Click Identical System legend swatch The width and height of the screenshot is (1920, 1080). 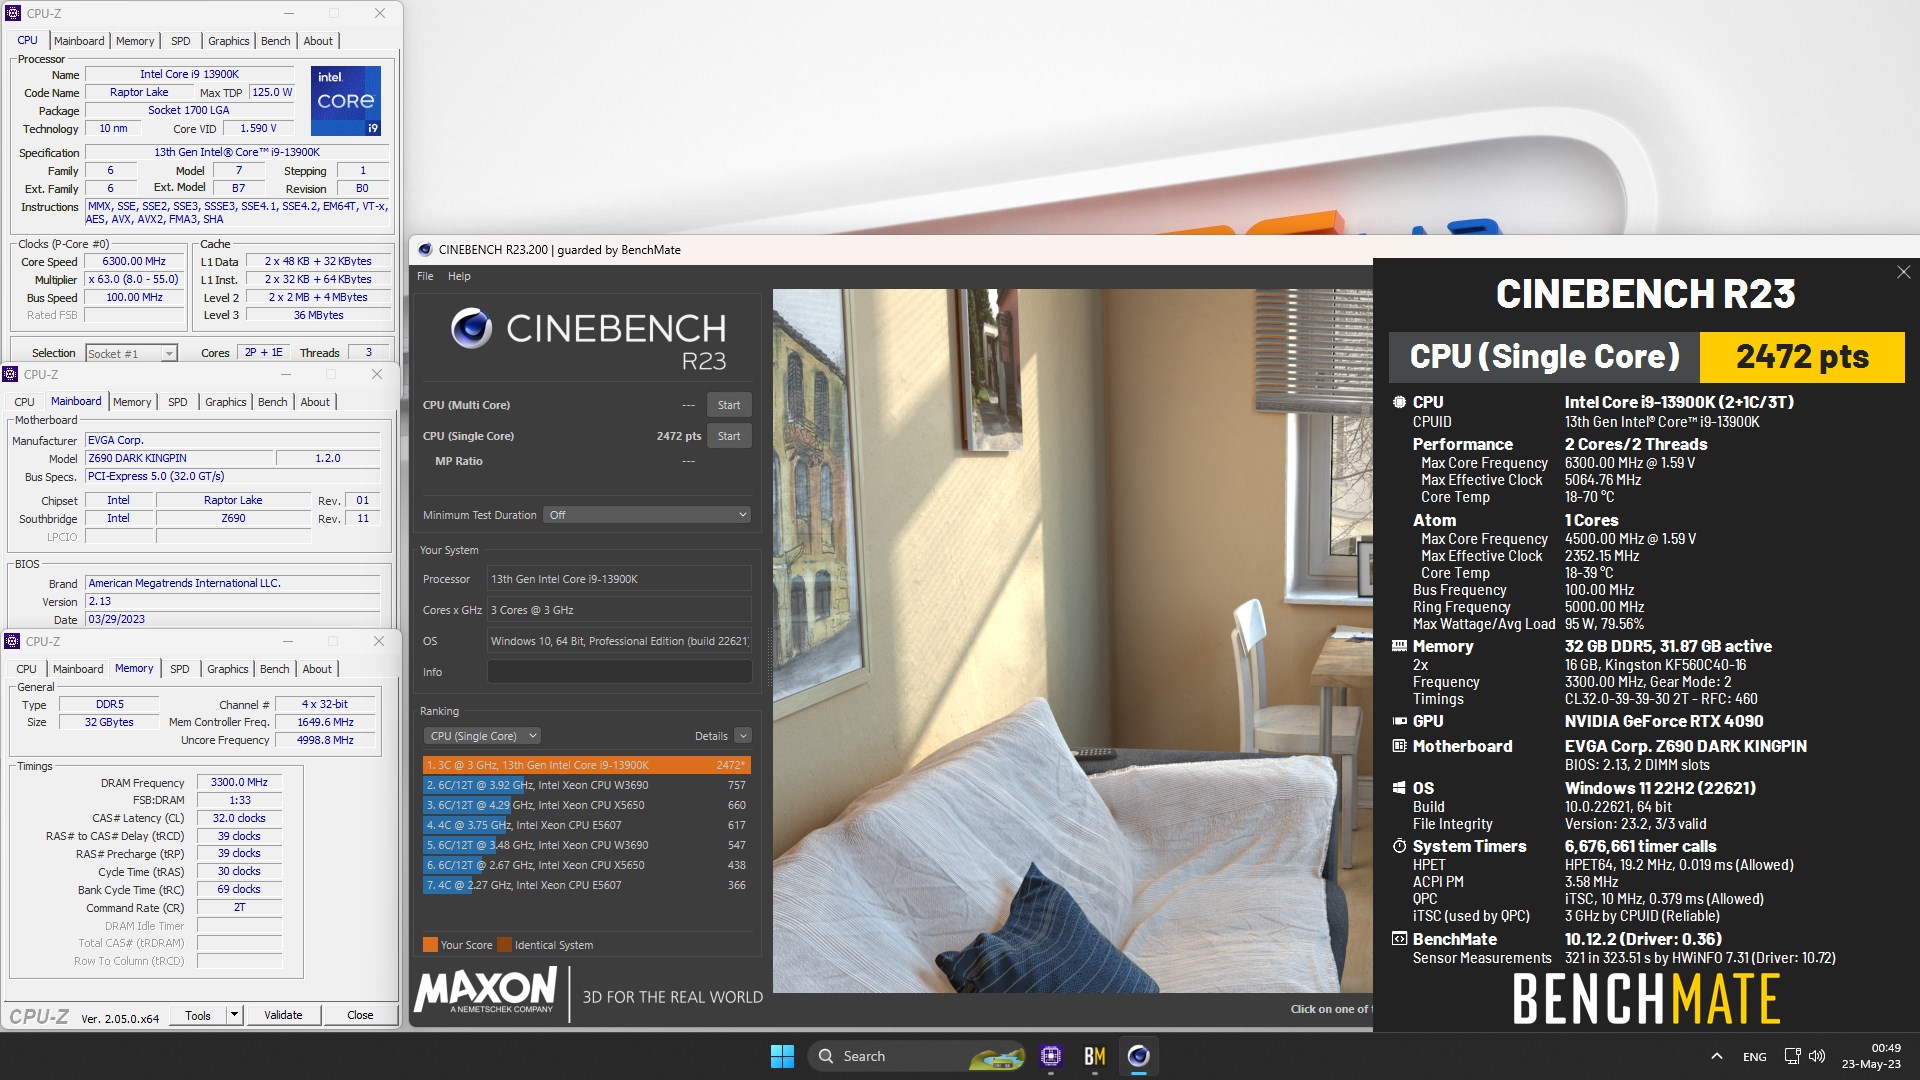(505, 945)
